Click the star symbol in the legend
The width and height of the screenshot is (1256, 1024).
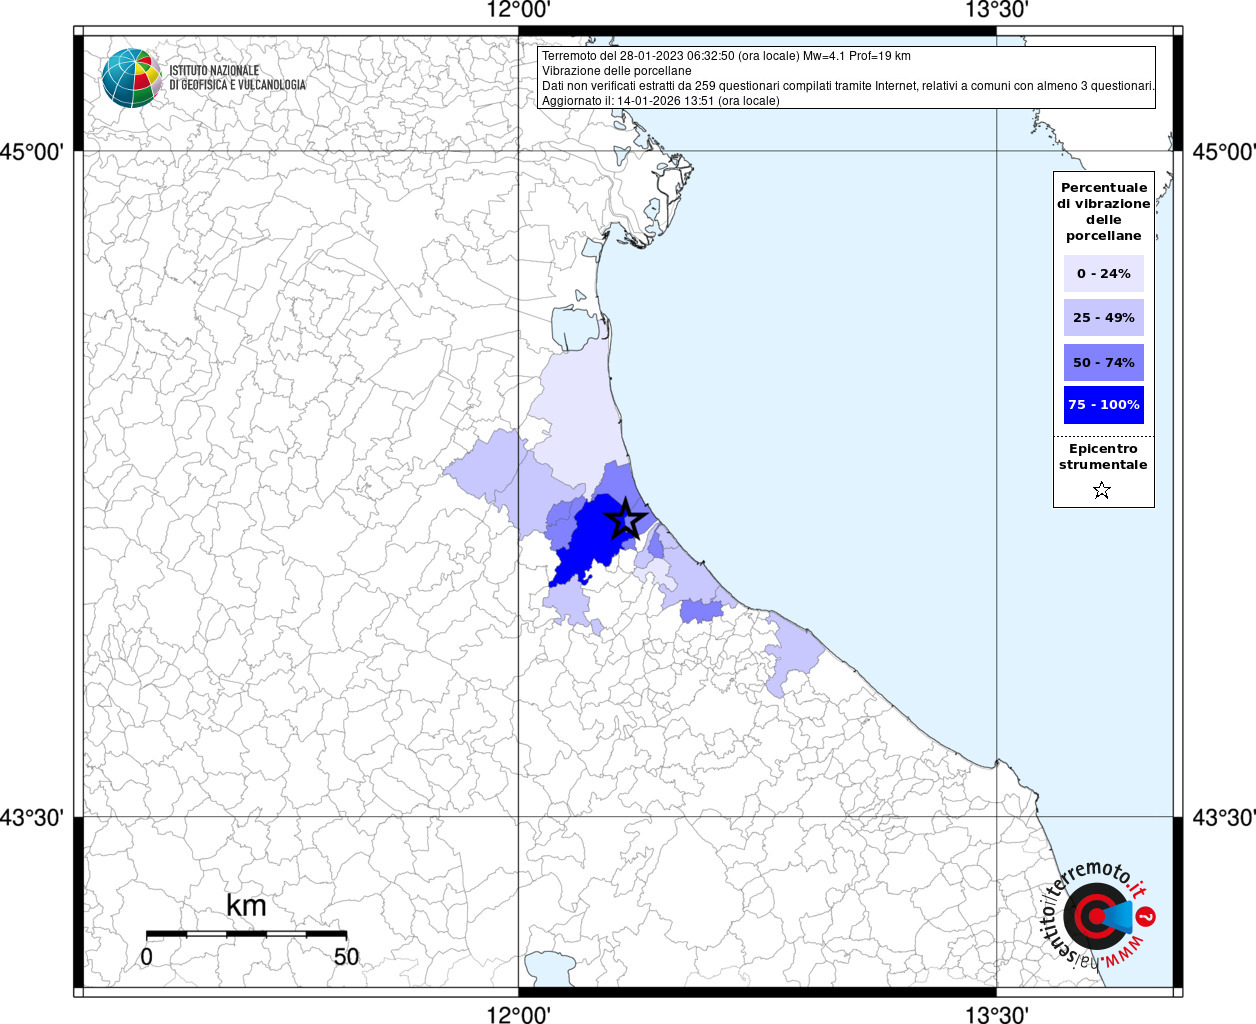click(x=1102, y=490)
